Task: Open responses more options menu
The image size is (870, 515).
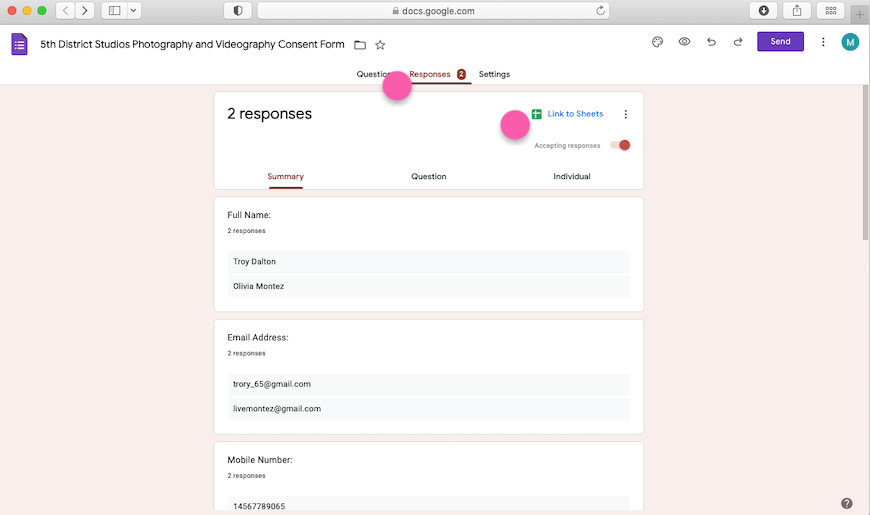Action: coord(626,114)
